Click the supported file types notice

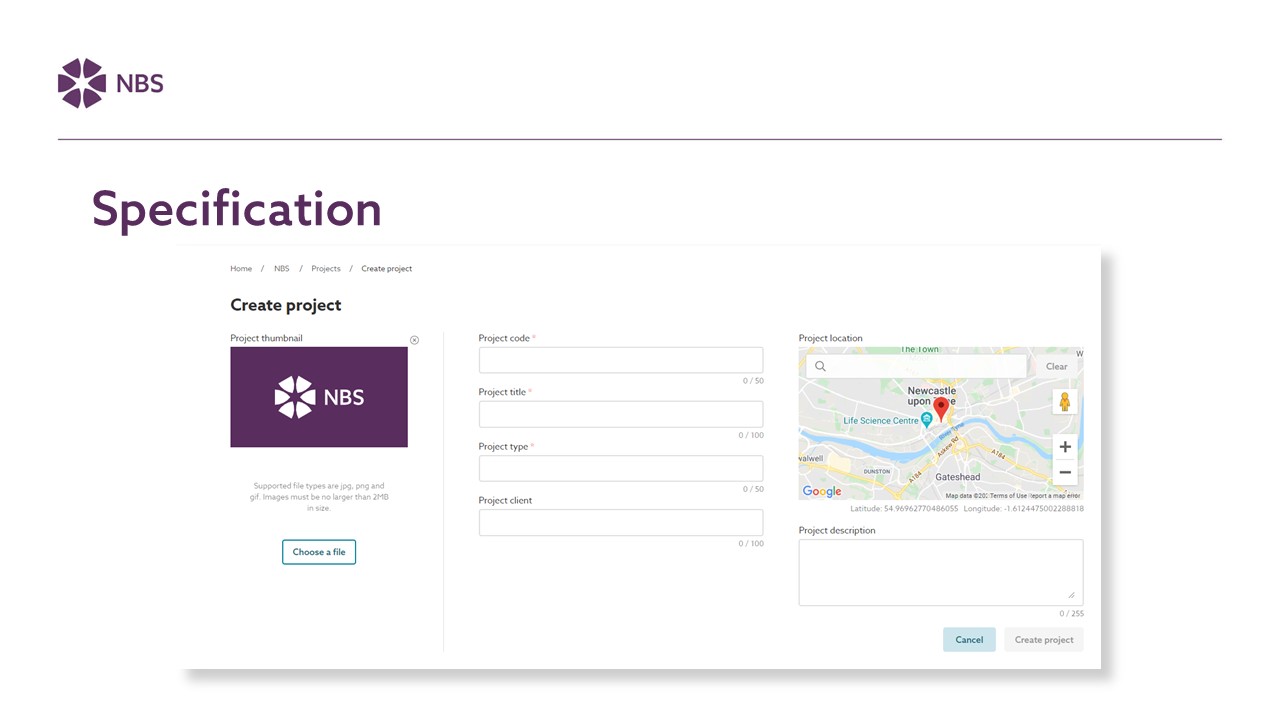point(319,497)
